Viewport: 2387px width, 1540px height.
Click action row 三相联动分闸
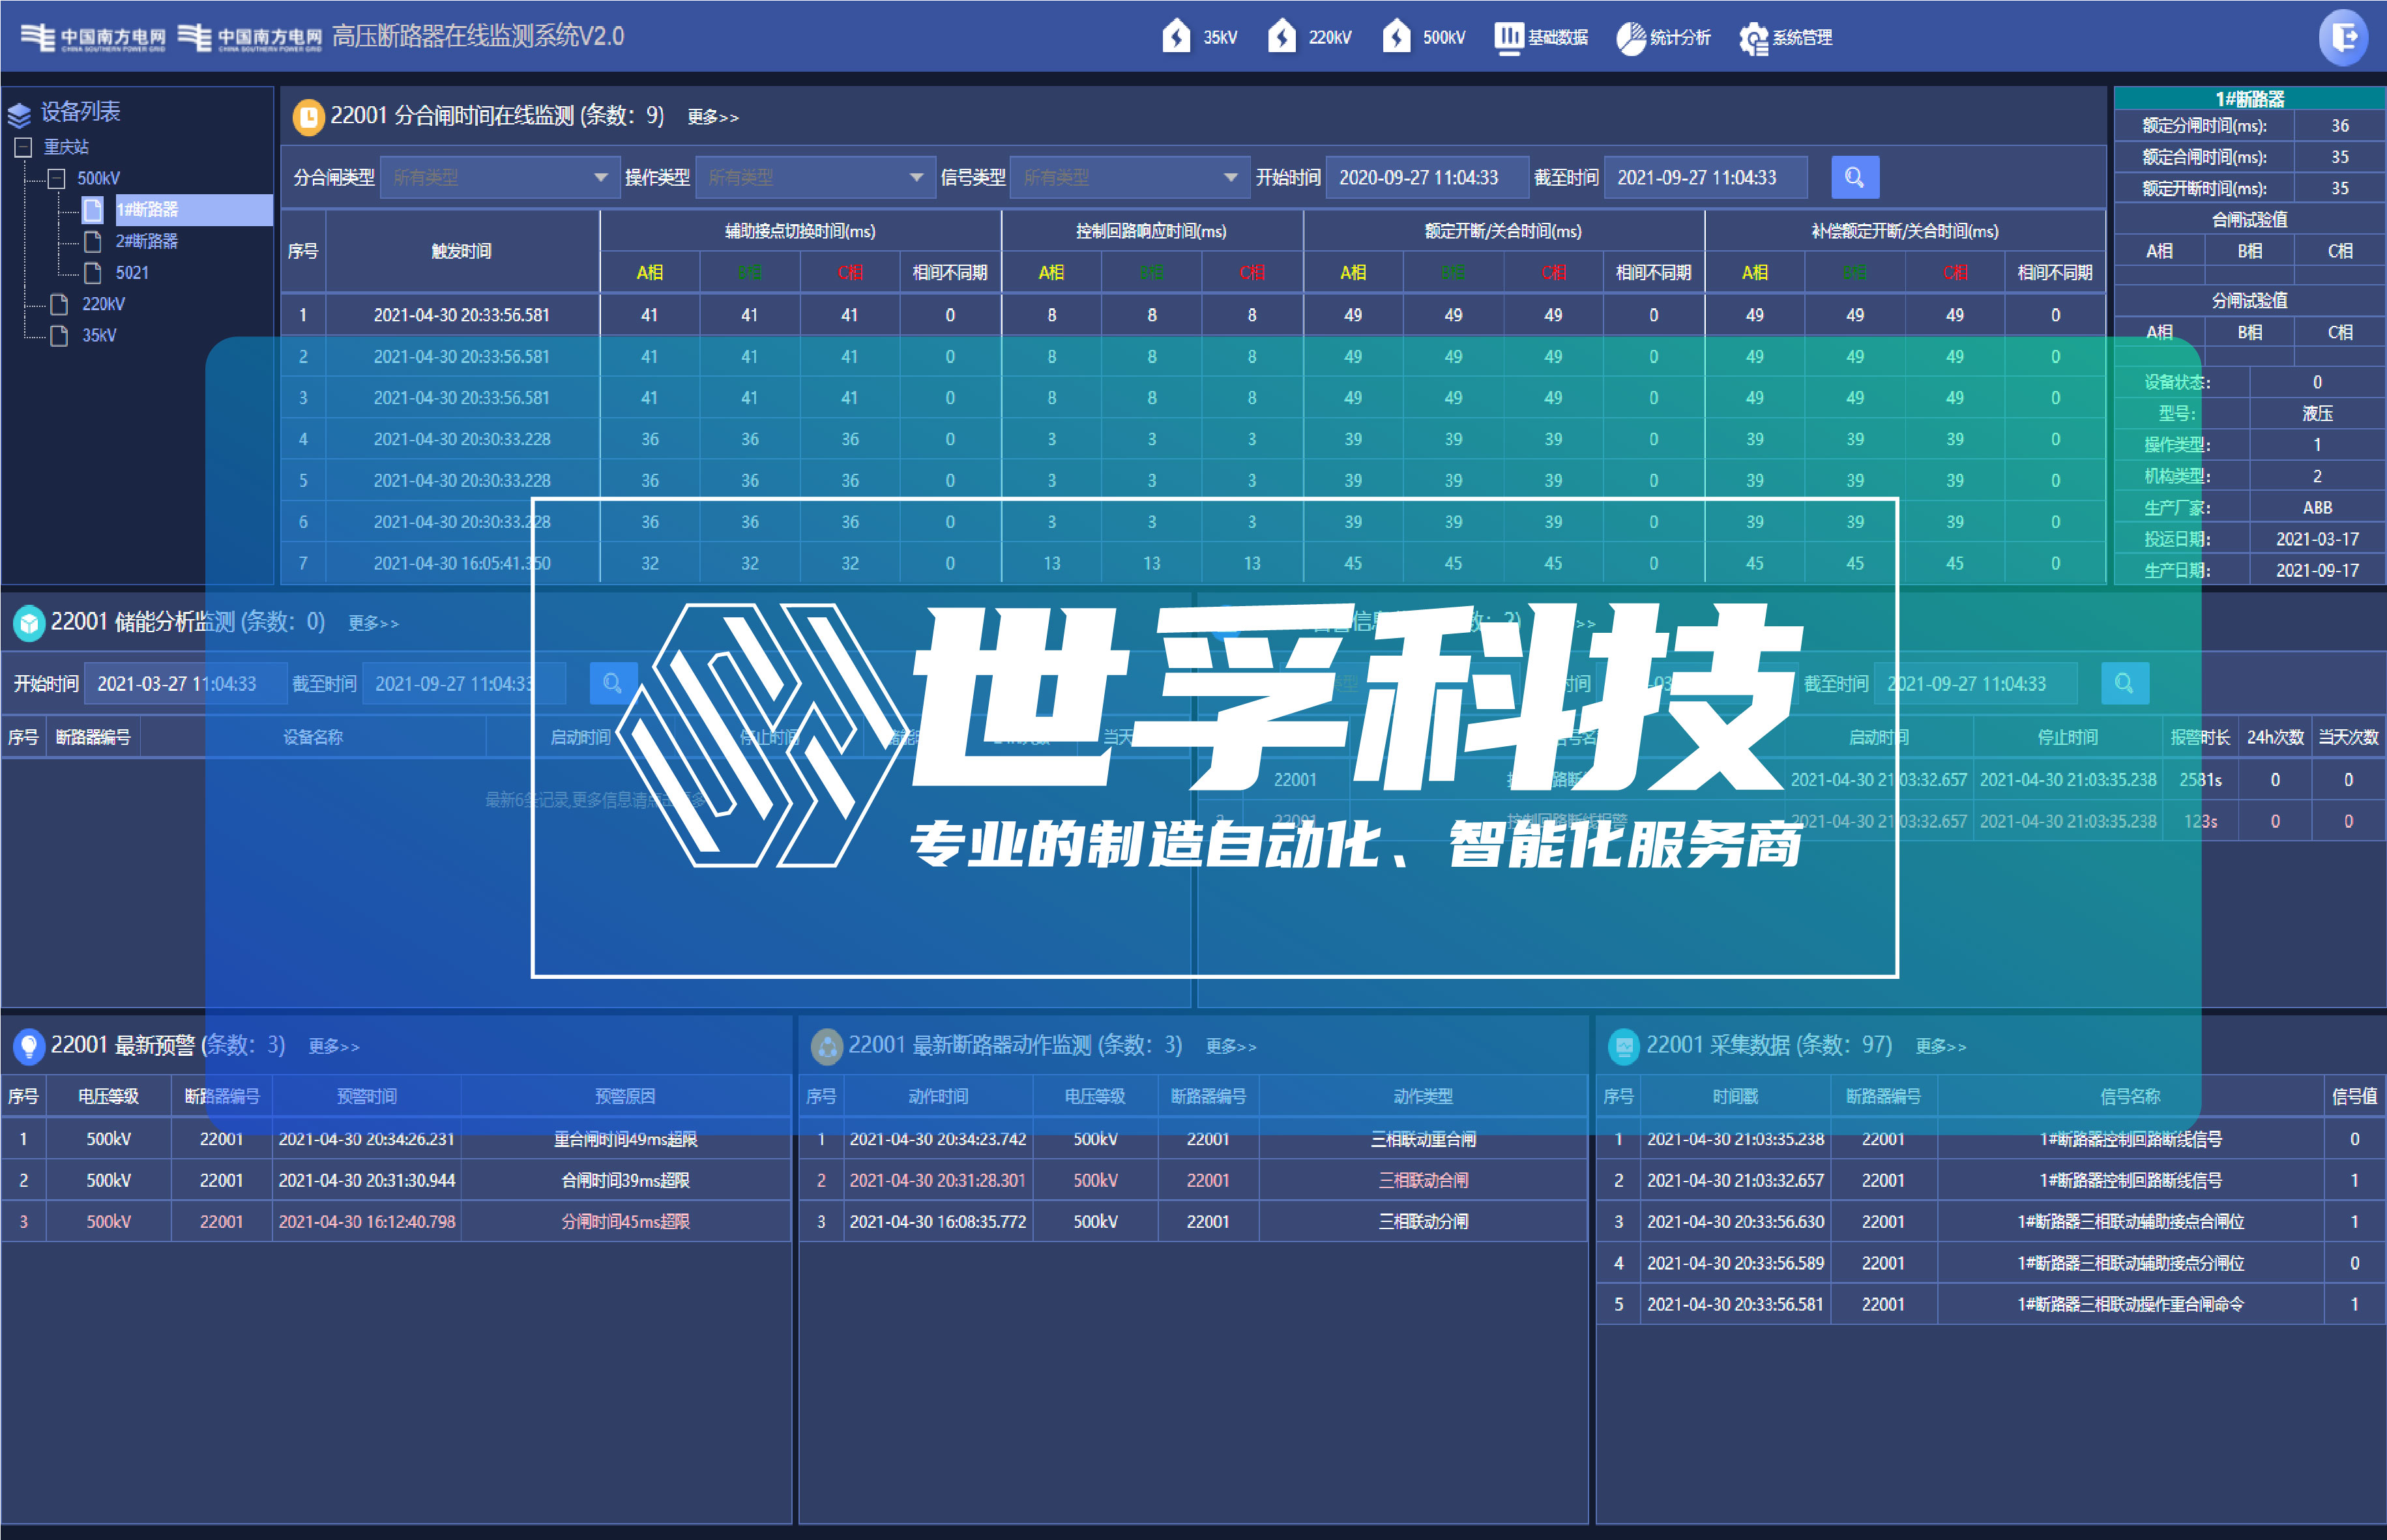pyautogui.click(x=1193, y=1221)
